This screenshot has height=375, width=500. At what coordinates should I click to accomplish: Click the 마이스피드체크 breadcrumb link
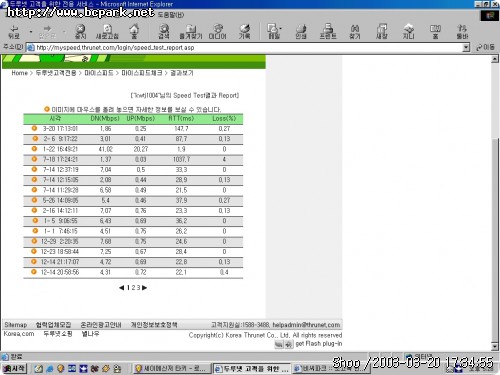(x=142, y=73)
